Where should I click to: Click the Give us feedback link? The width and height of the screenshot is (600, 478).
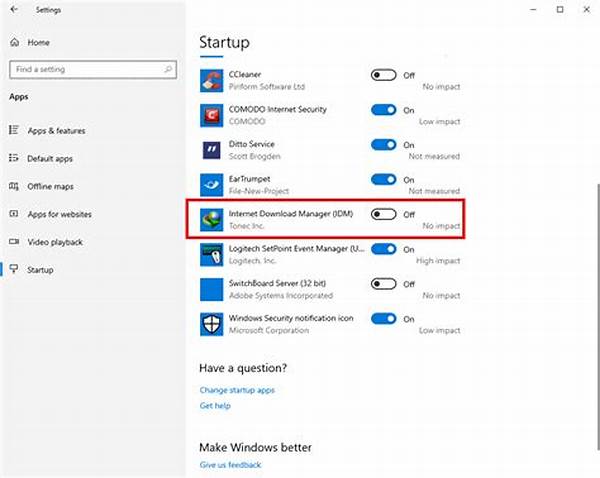230,465
